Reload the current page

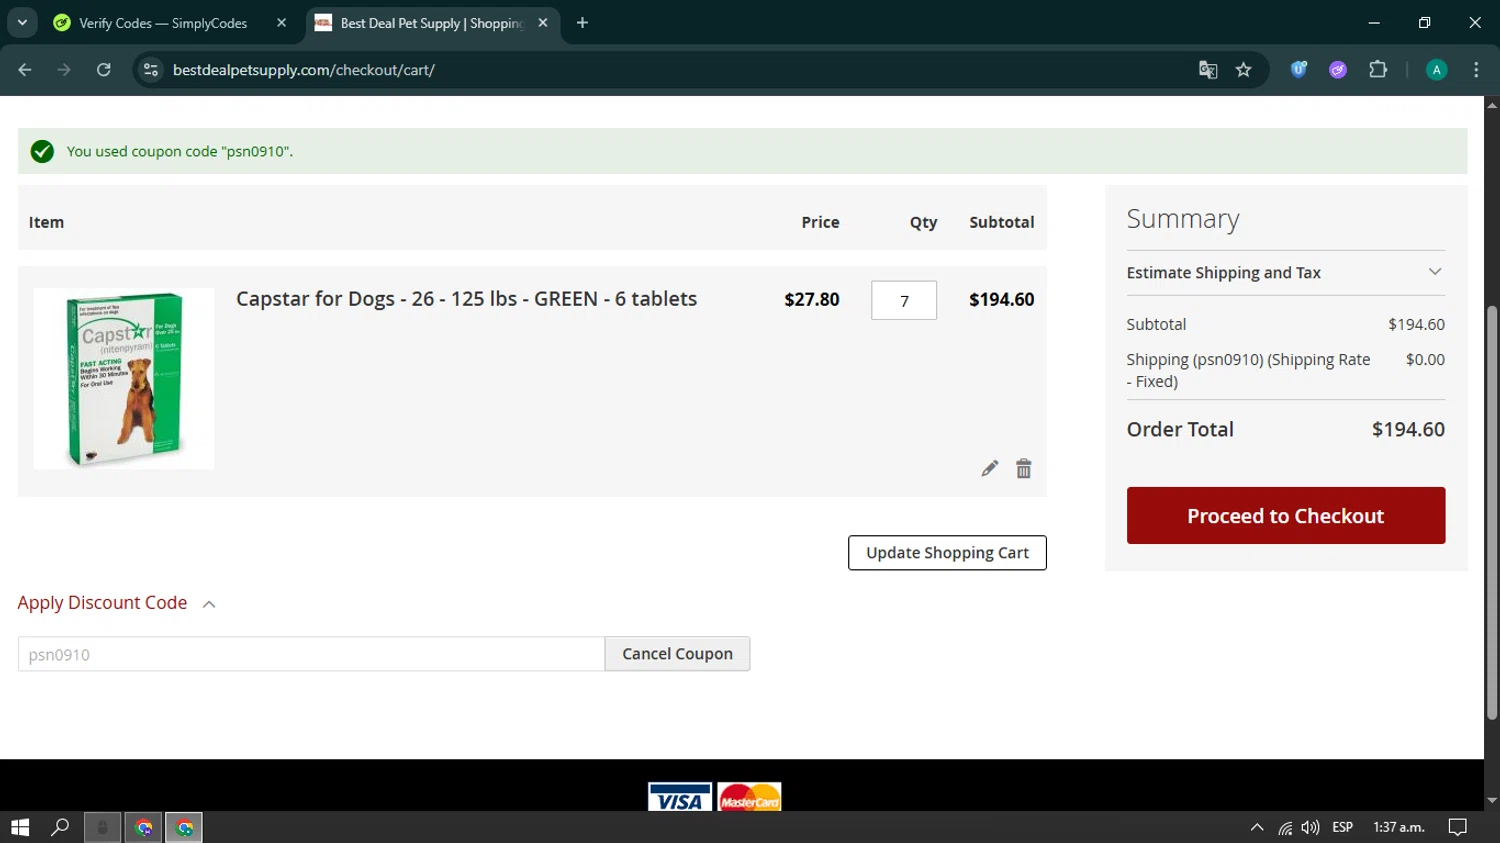(103, 70)
